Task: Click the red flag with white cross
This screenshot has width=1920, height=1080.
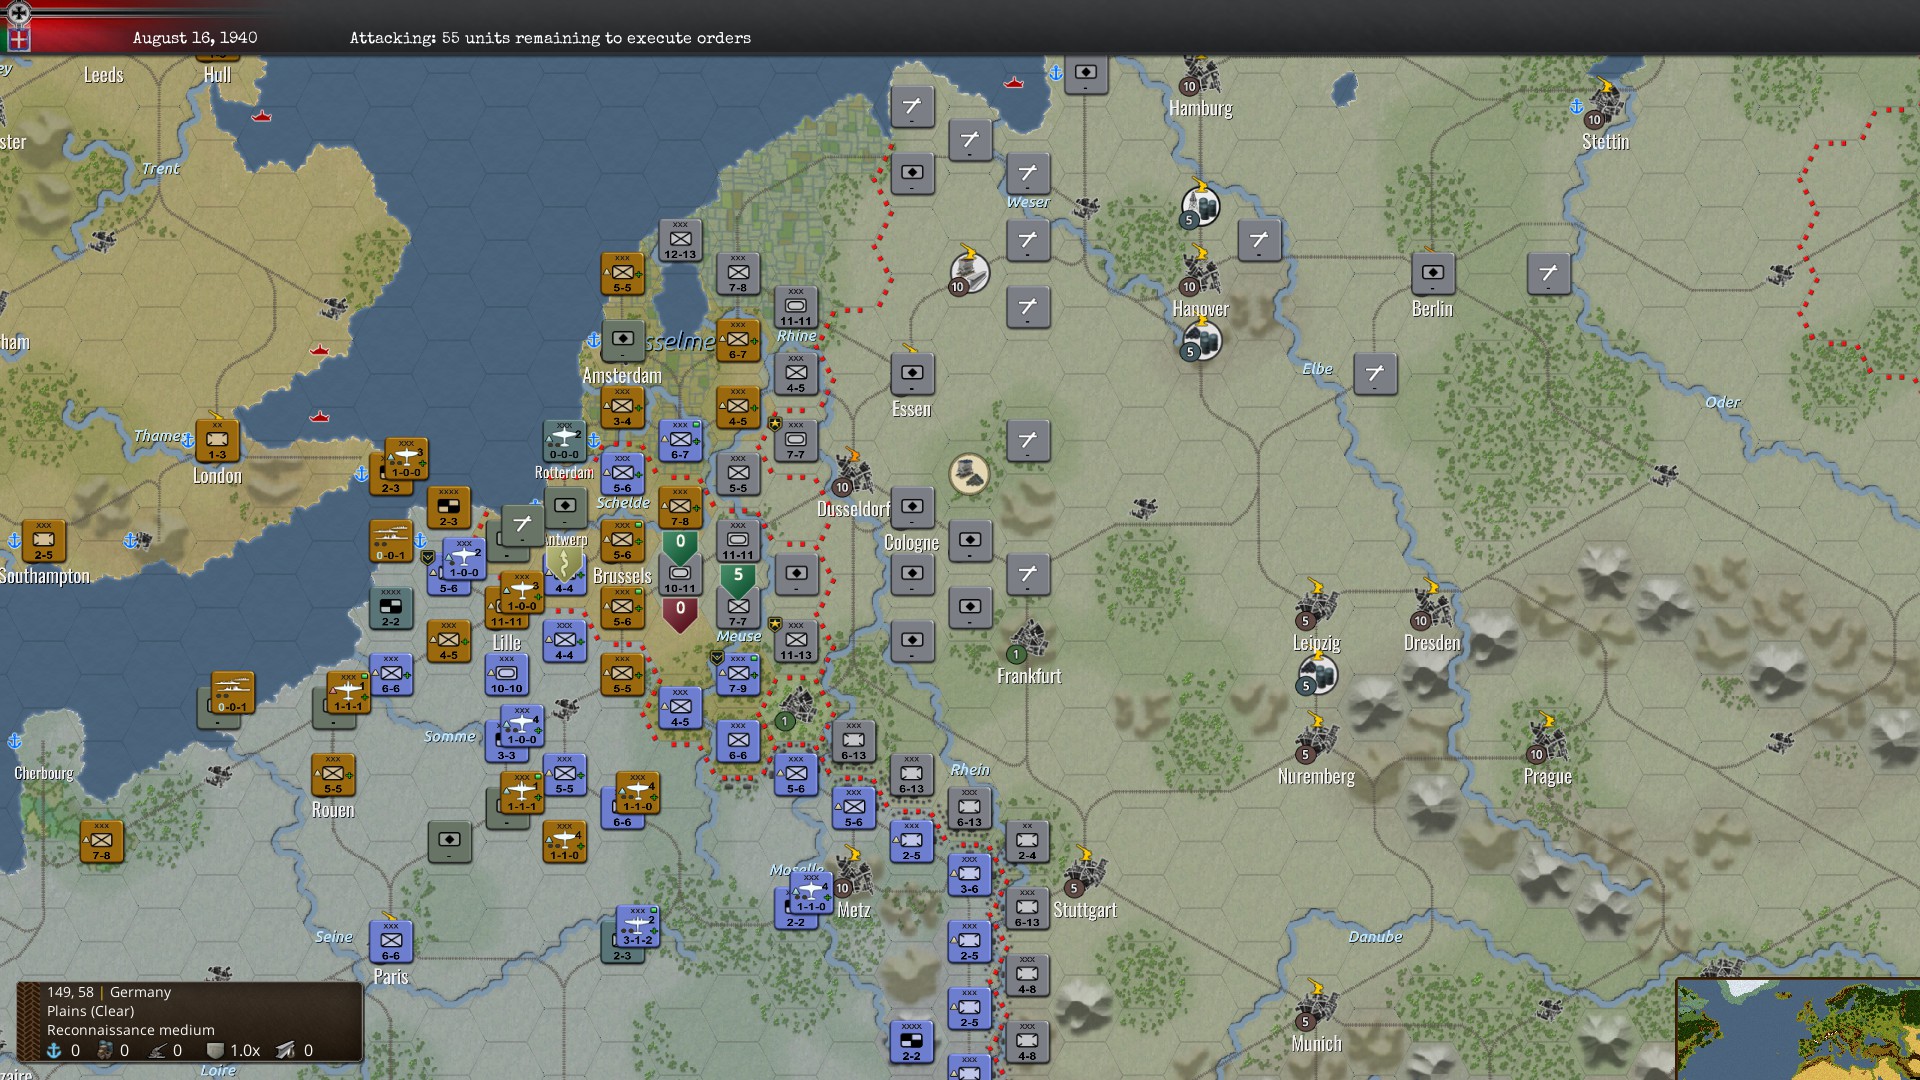Action: tap(18, 40)
